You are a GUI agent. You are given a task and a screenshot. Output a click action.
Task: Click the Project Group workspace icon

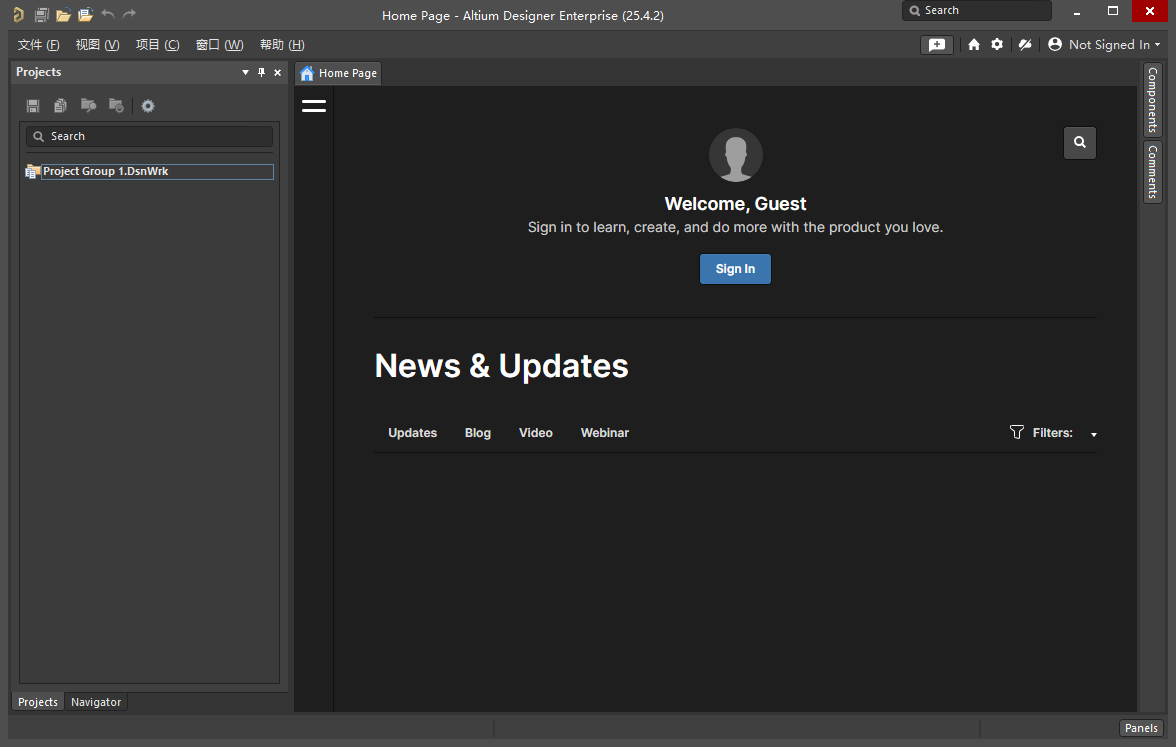point(32,172)
